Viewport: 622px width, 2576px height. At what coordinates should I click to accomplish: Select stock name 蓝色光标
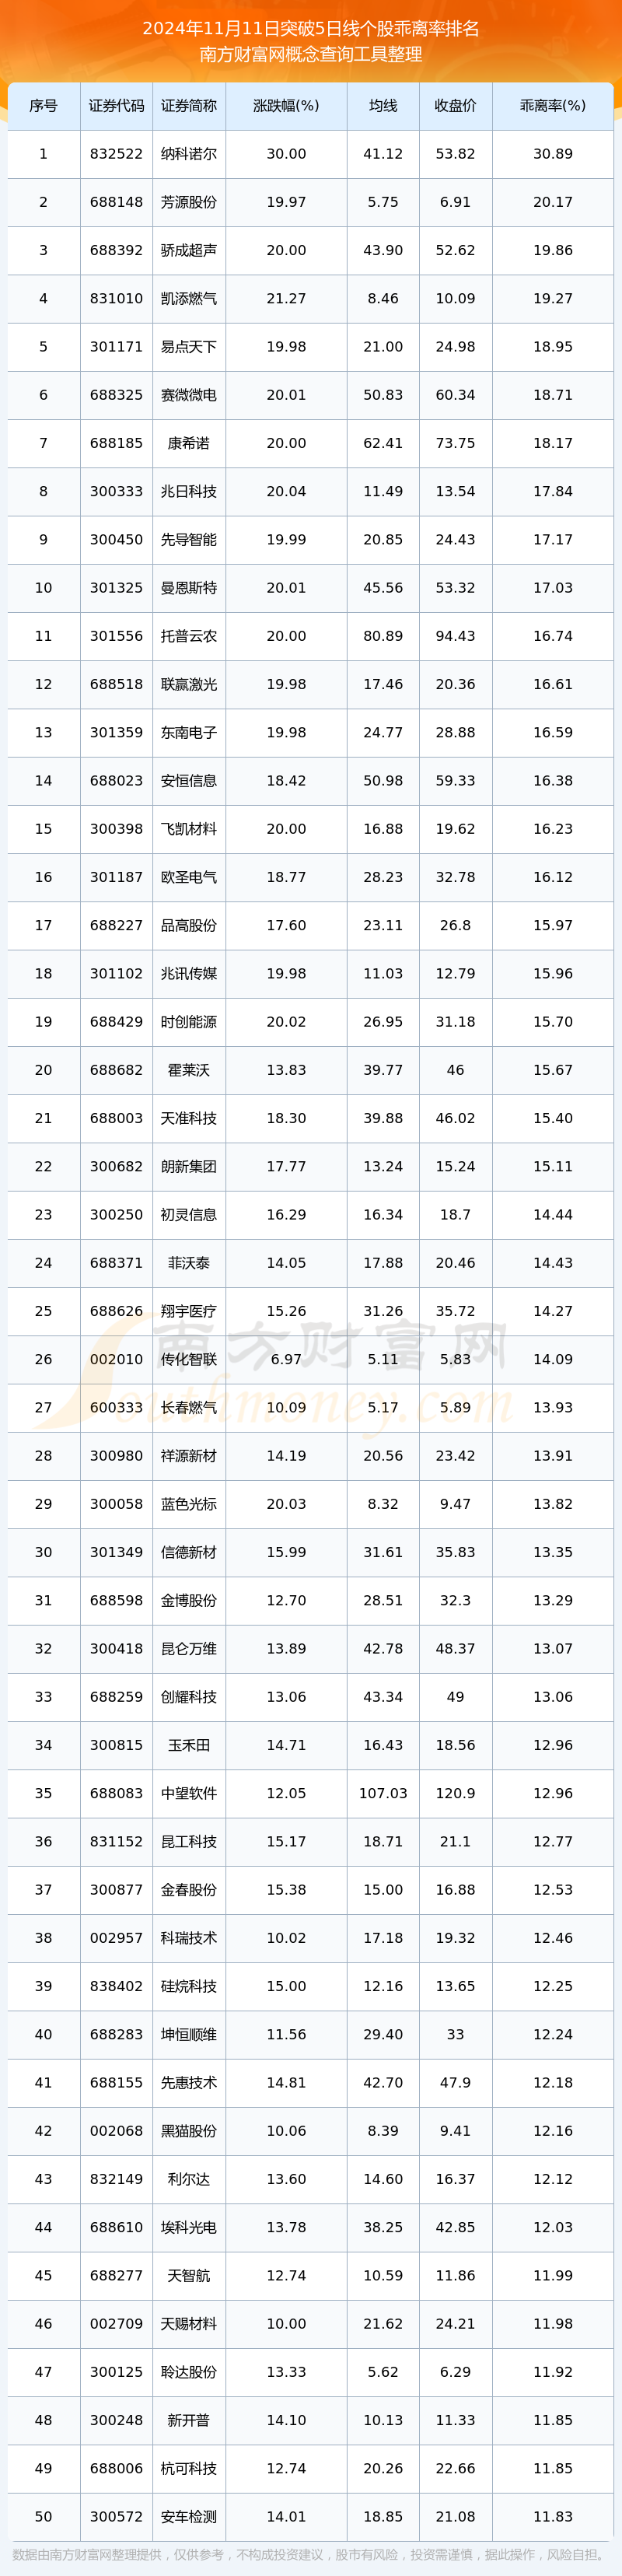tap(189, 1504)
